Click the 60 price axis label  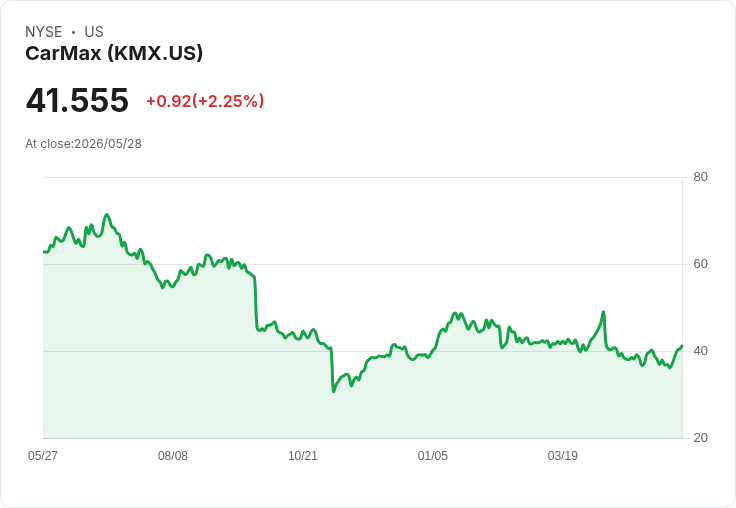click(x=700, y=264)
